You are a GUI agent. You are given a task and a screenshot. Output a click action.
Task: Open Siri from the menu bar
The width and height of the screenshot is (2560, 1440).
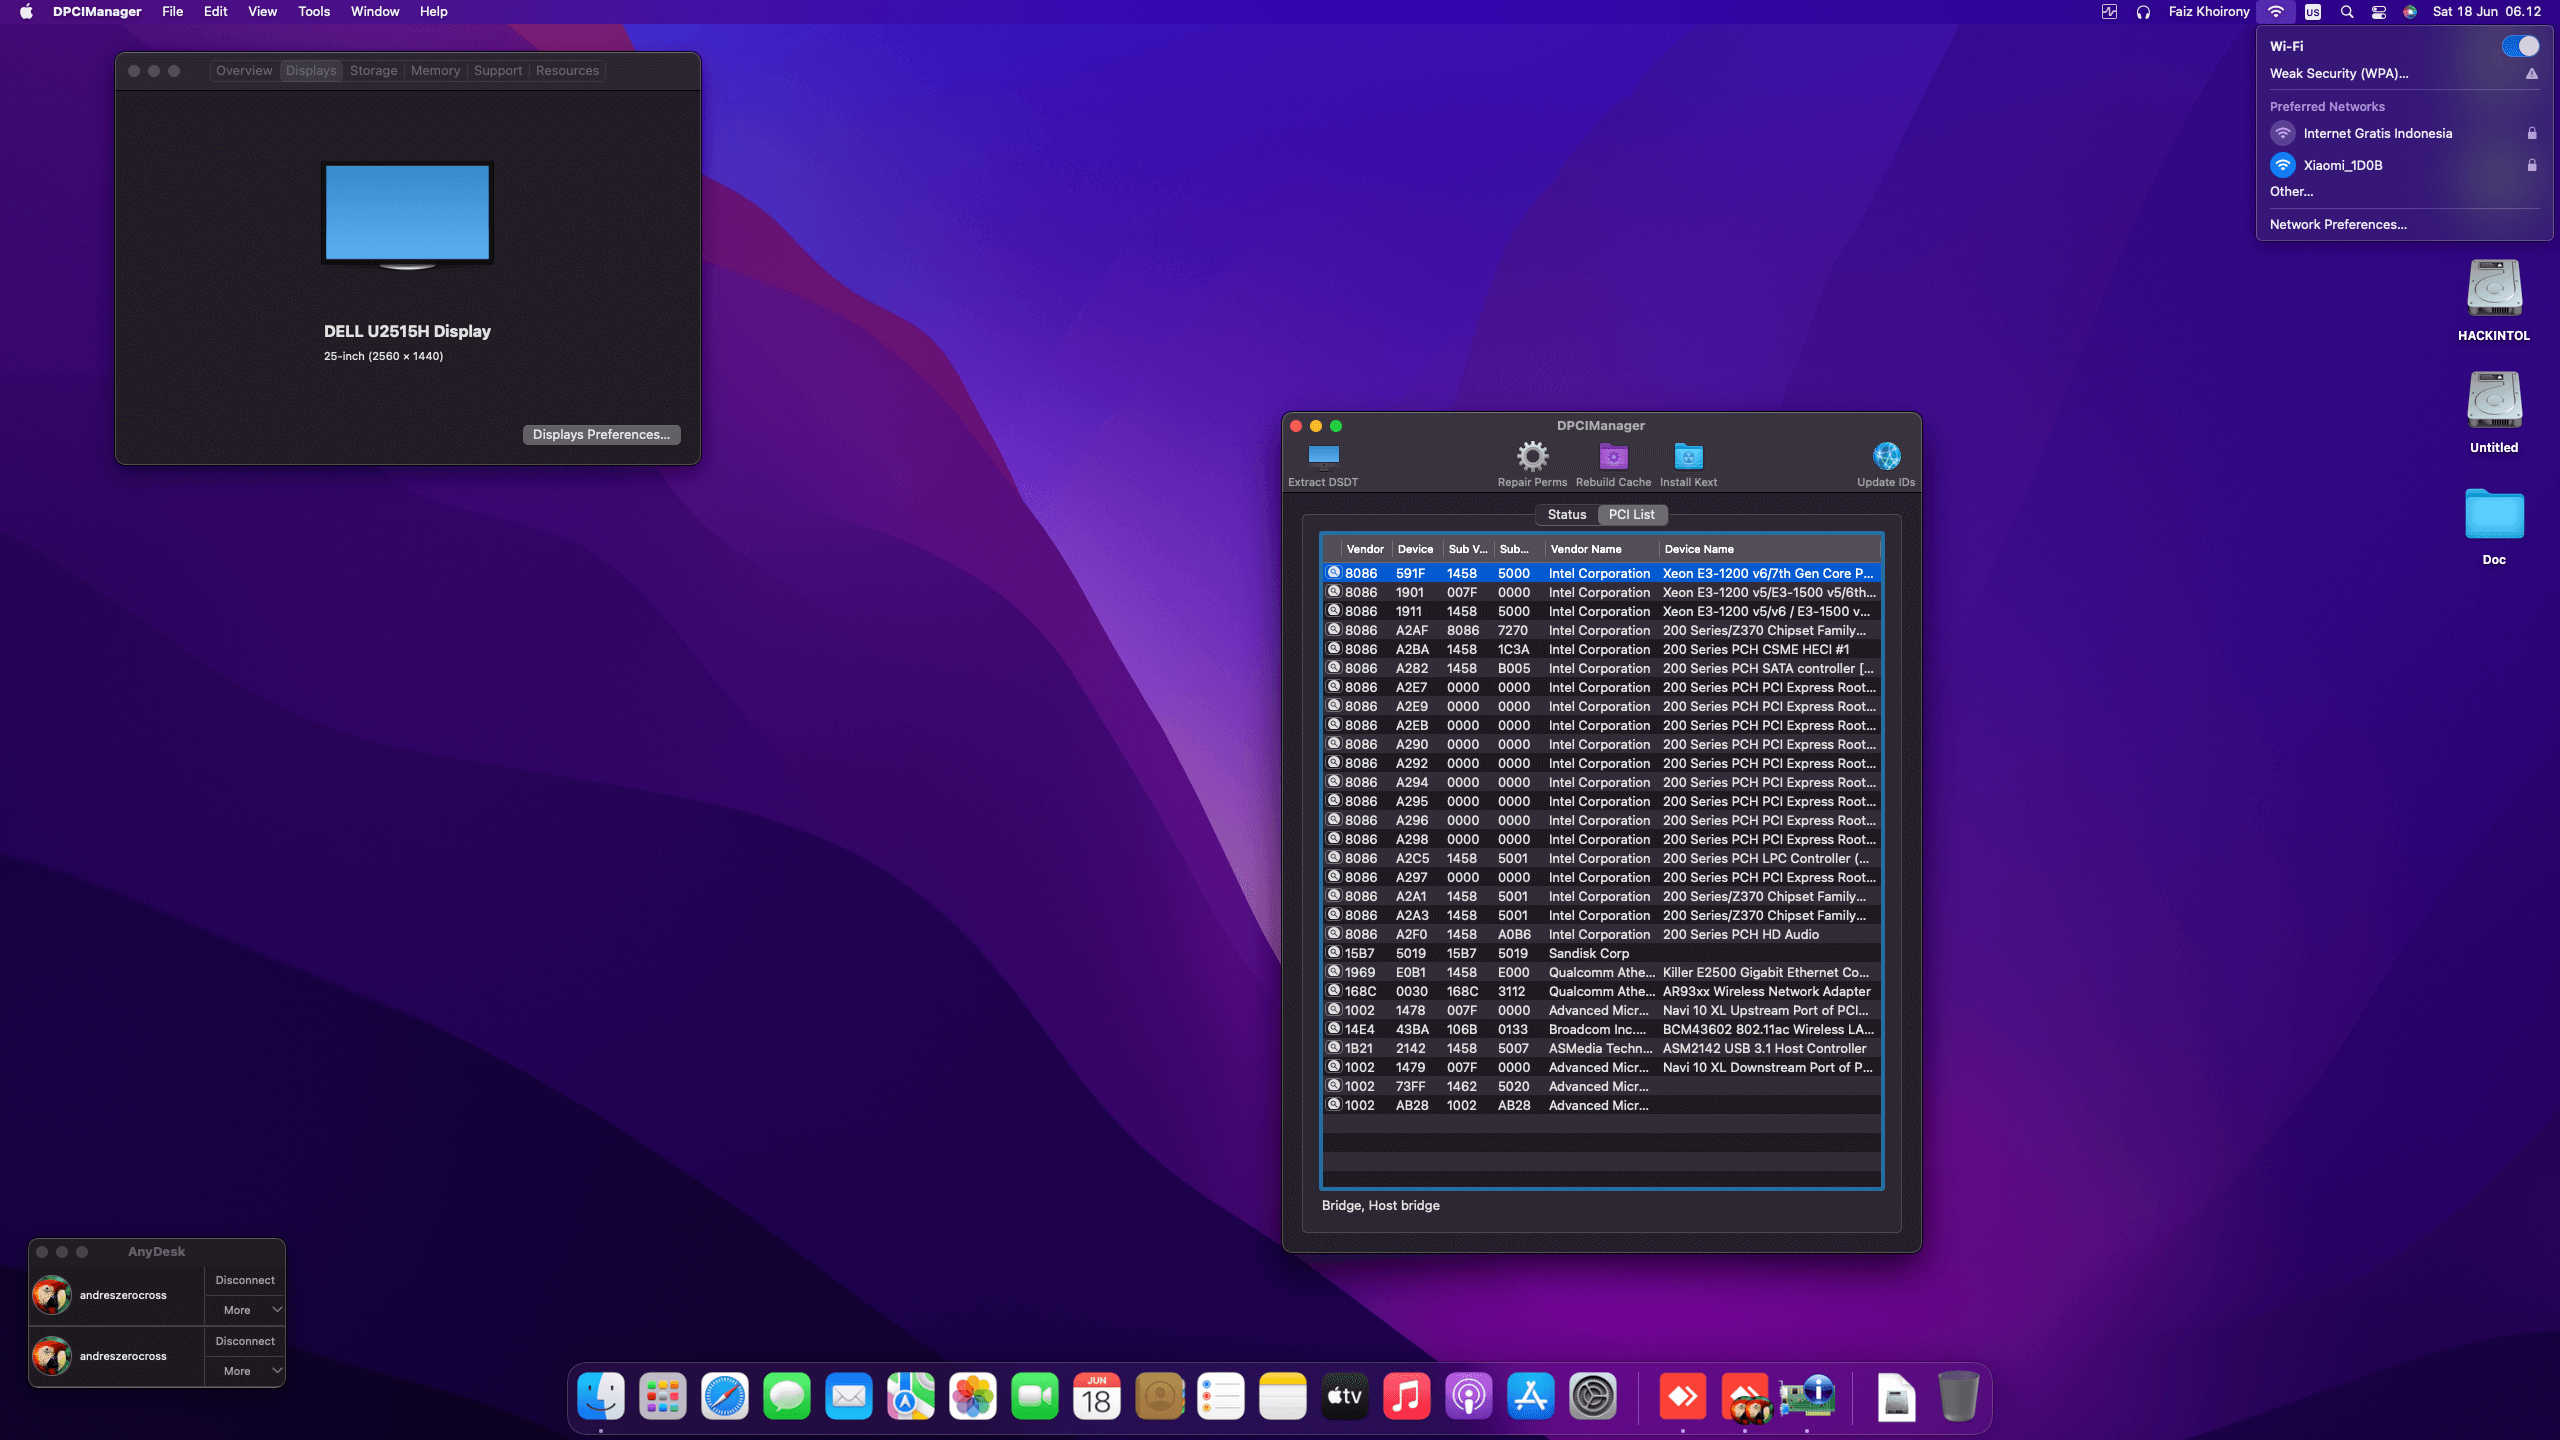point(2410,12)
